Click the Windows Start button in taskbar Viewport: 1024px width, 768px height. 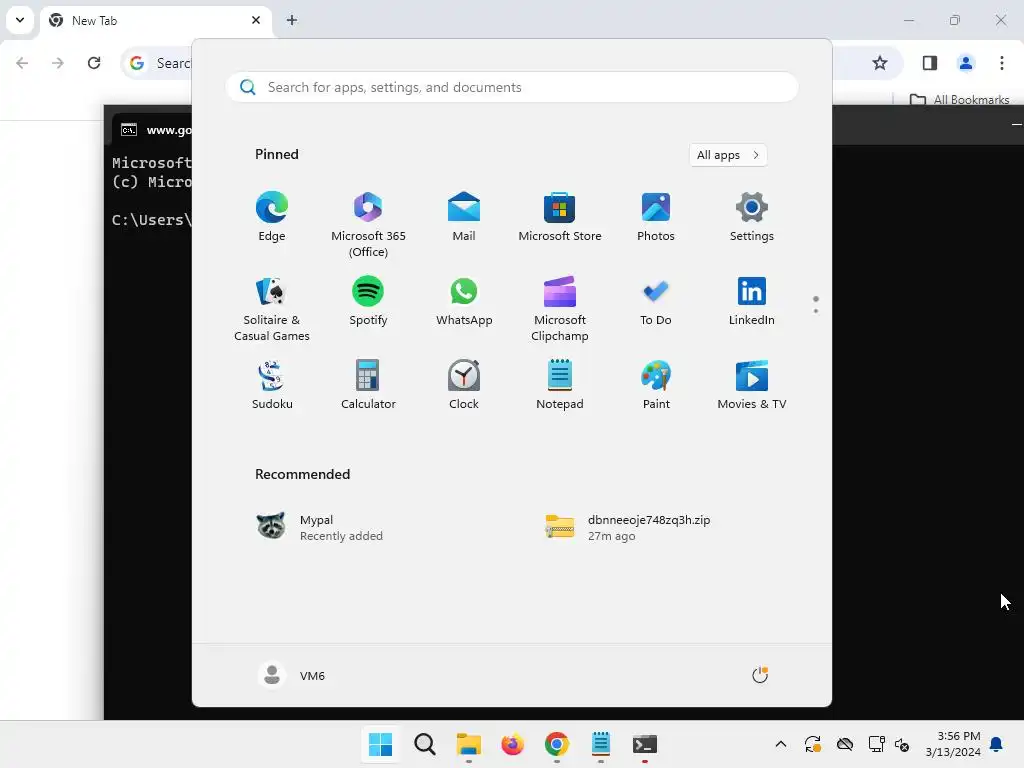click(380, 744)
